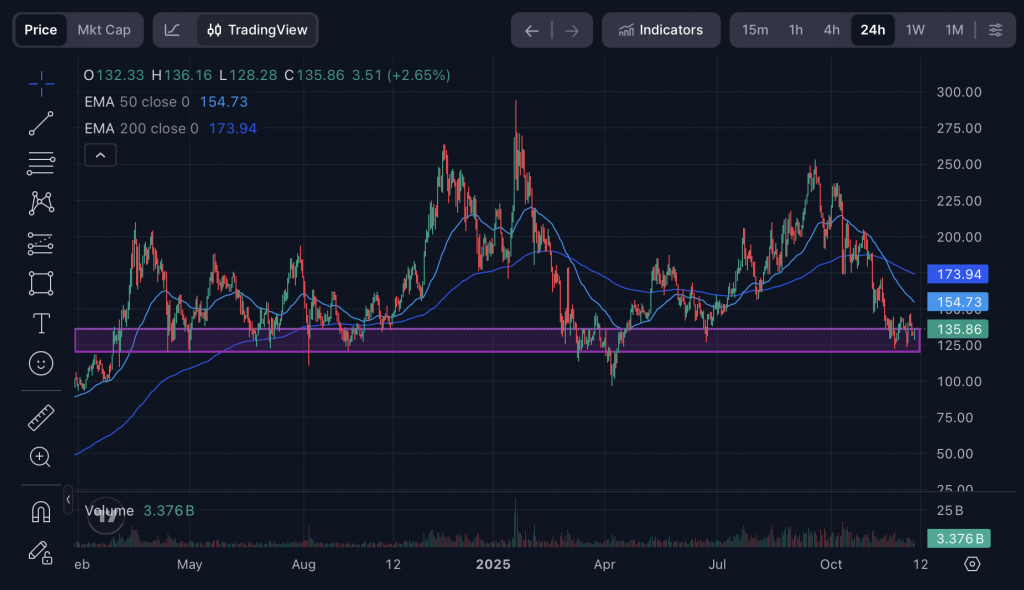Open chart settings sliders button

pyautogui.click(x=995, y=30)
